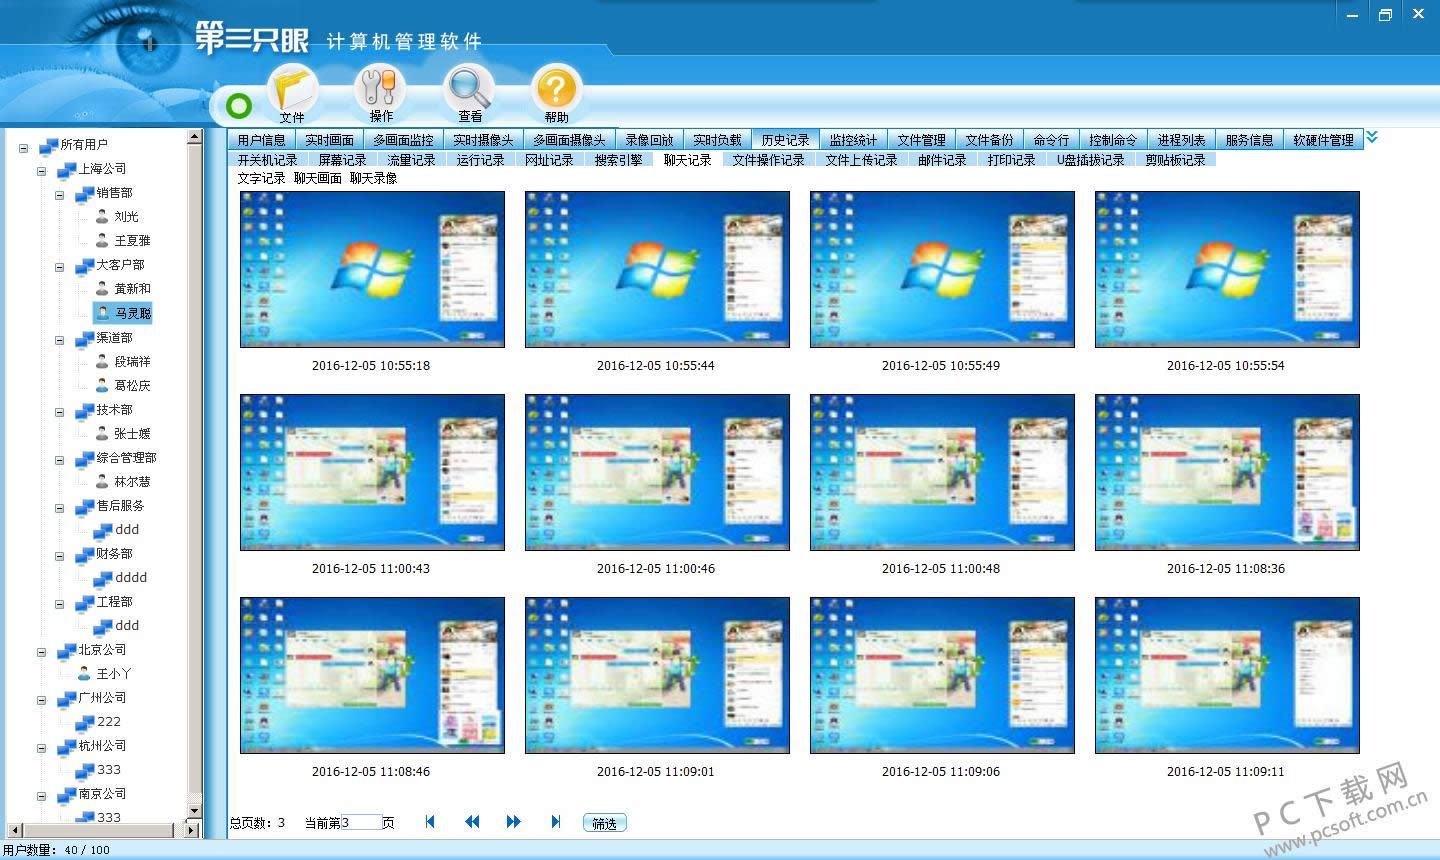
Task: Expand more tabs double chevron
Action: tap(1372, 138)
